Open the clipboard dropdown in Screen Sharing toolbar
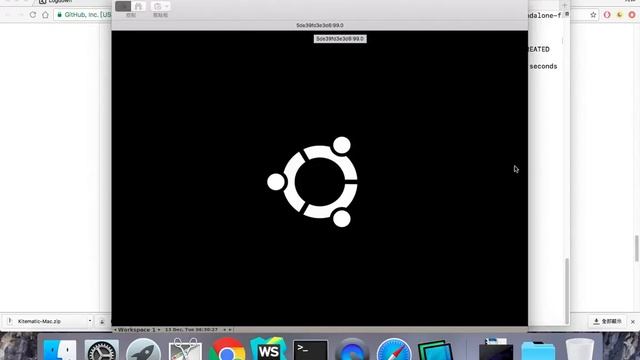Image resolution: width=640 pixels, height=360 pixels. tap(160, 6)
